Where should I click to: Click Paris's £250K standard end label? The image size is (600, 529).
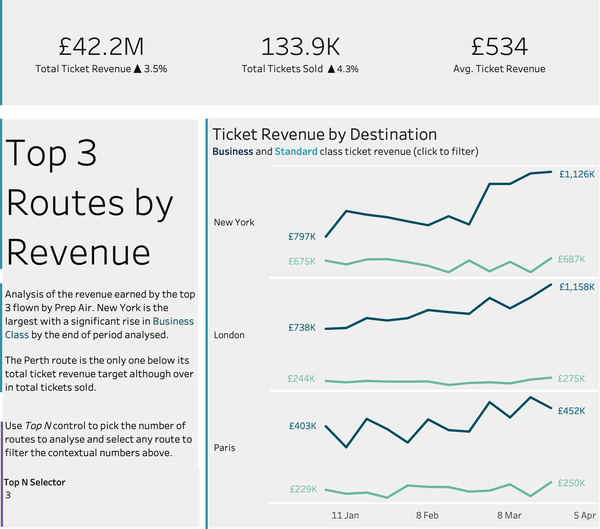click(x=572, y=483)
